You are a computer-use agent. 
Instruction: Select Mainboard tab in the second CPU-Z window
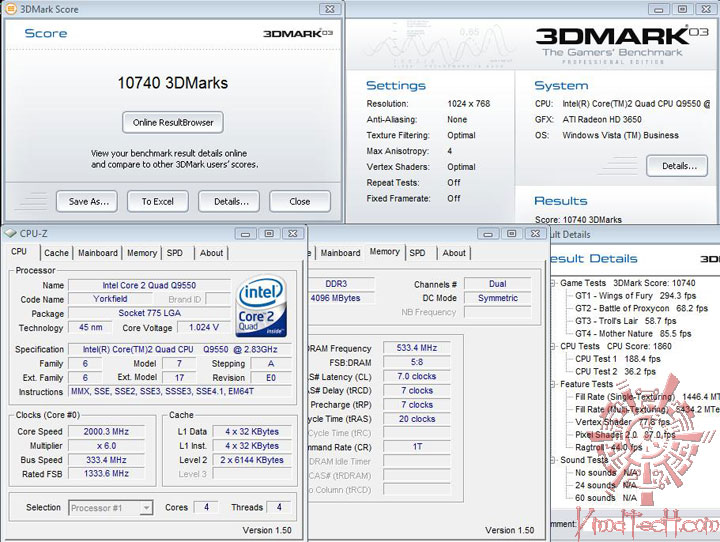(x=340, y=253)
